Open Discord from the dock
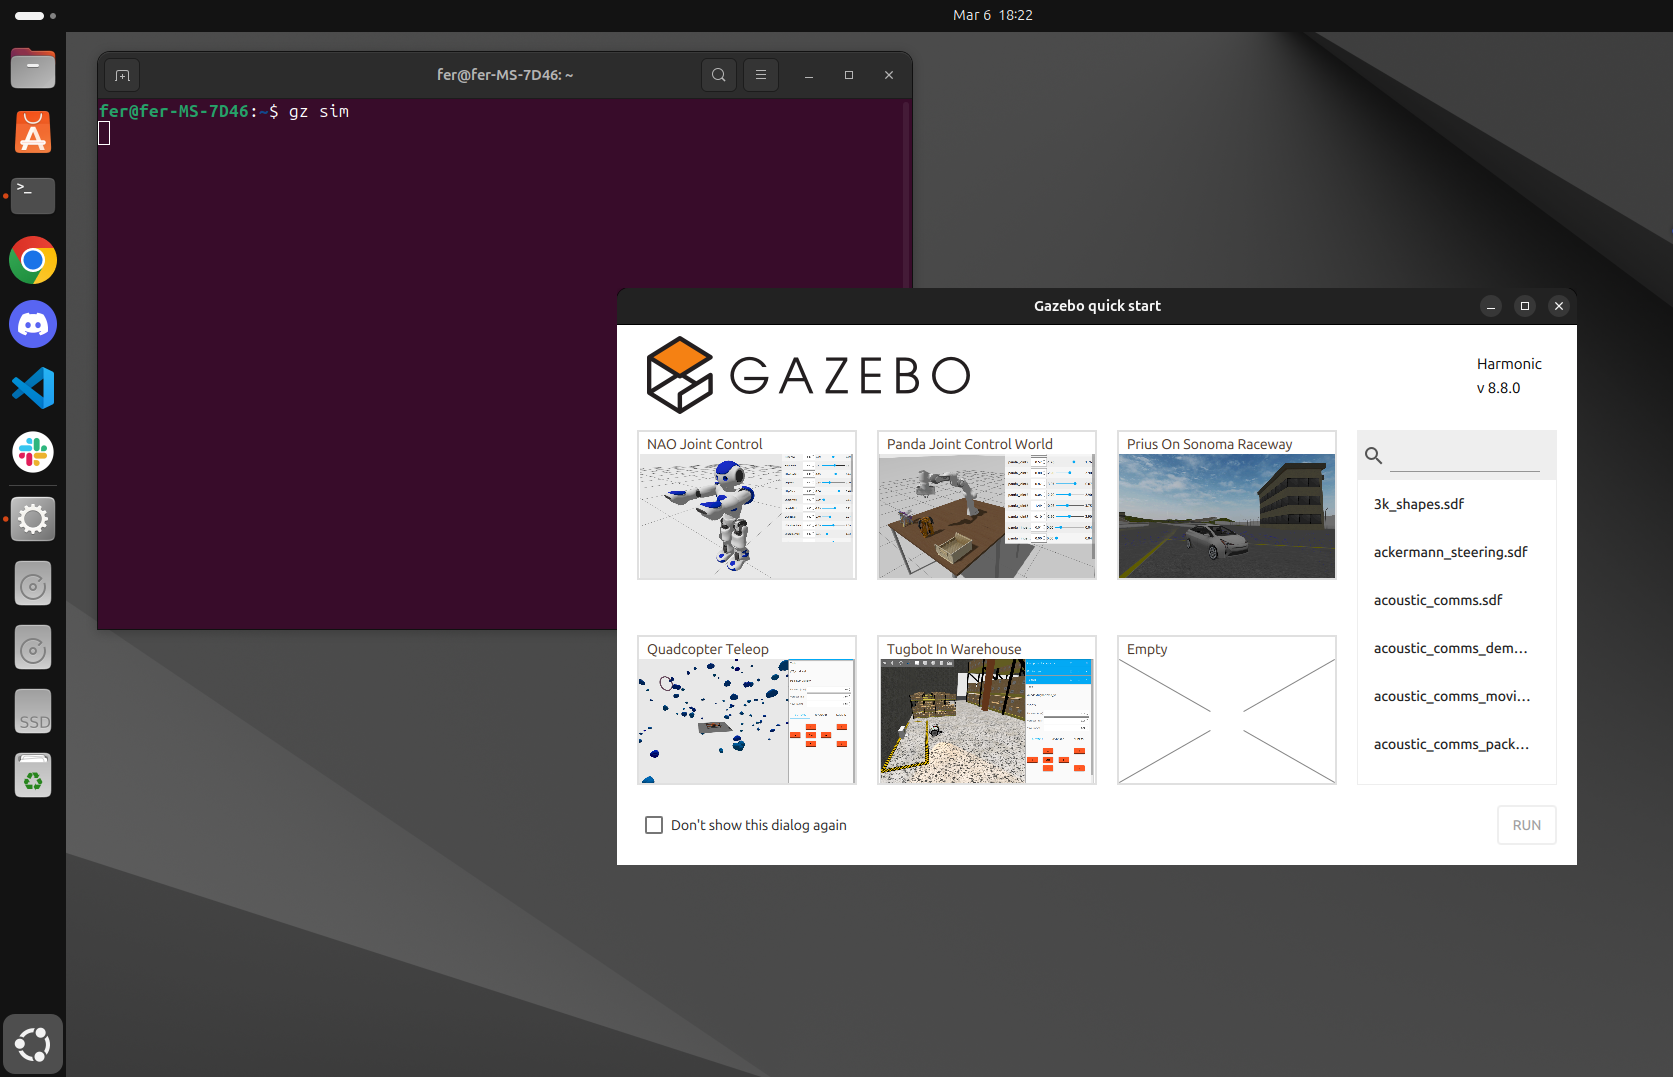1673x1077 pixels. pos(33,325)
